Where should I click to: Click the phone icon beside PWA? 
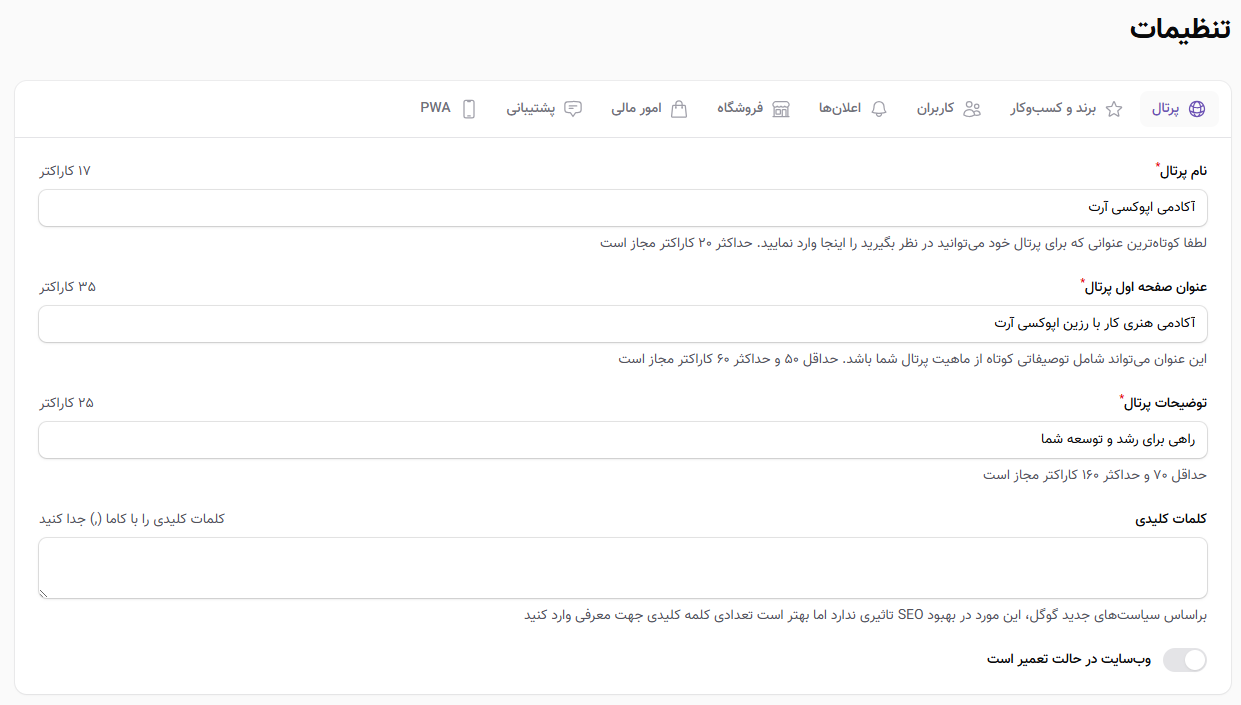tap(469, 109)
